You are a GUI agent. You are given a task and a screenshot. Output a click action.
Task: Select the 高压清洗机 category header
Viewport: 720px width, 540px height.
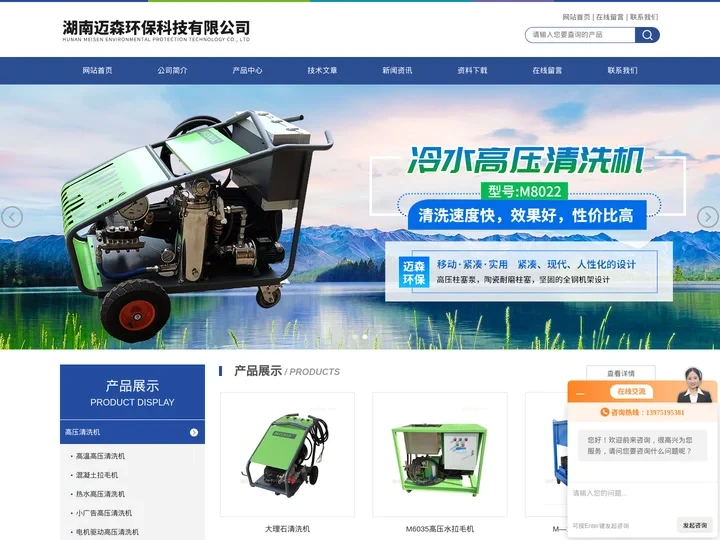(x=132, y=432)
